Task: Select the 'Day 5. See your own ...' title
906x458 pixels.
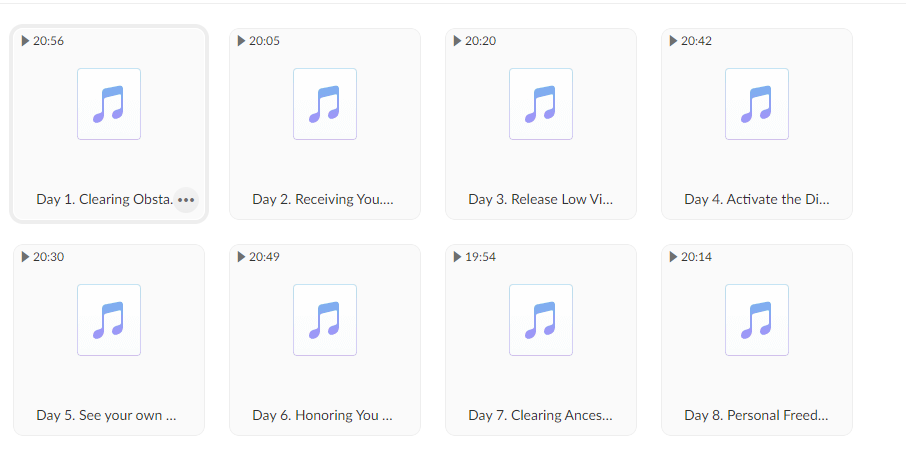Action: 106,415
